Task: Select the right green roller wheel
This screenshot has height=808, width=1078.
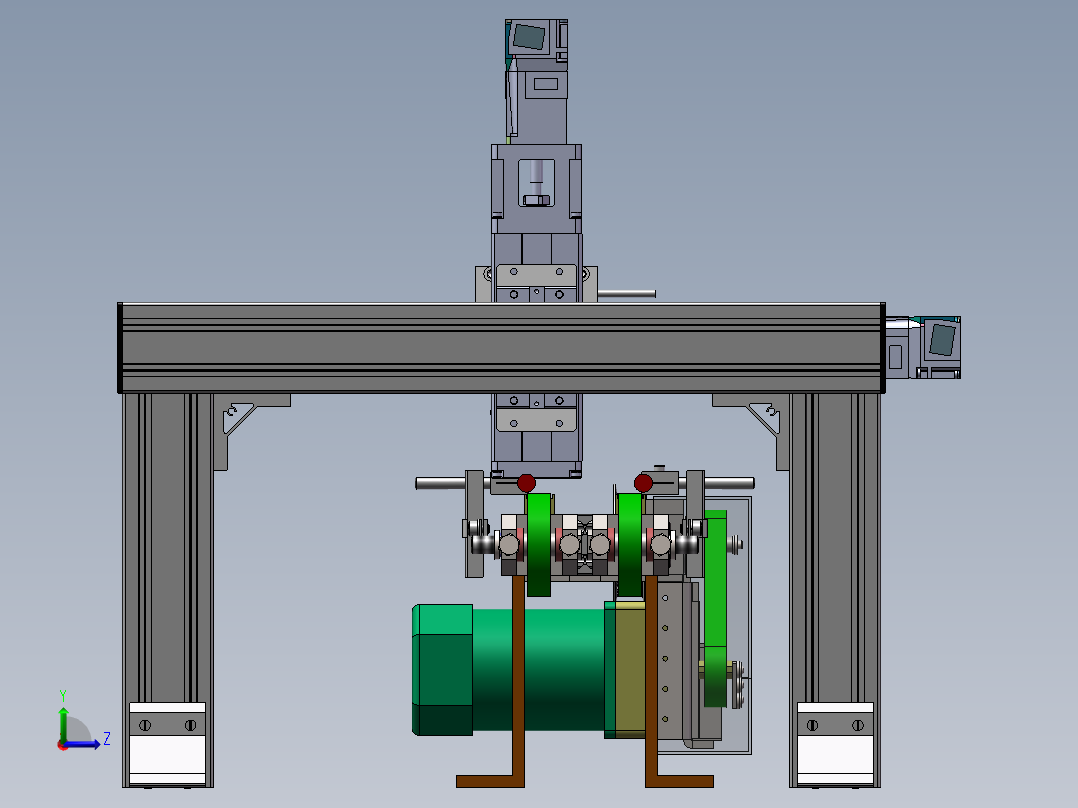Action: 630,545
